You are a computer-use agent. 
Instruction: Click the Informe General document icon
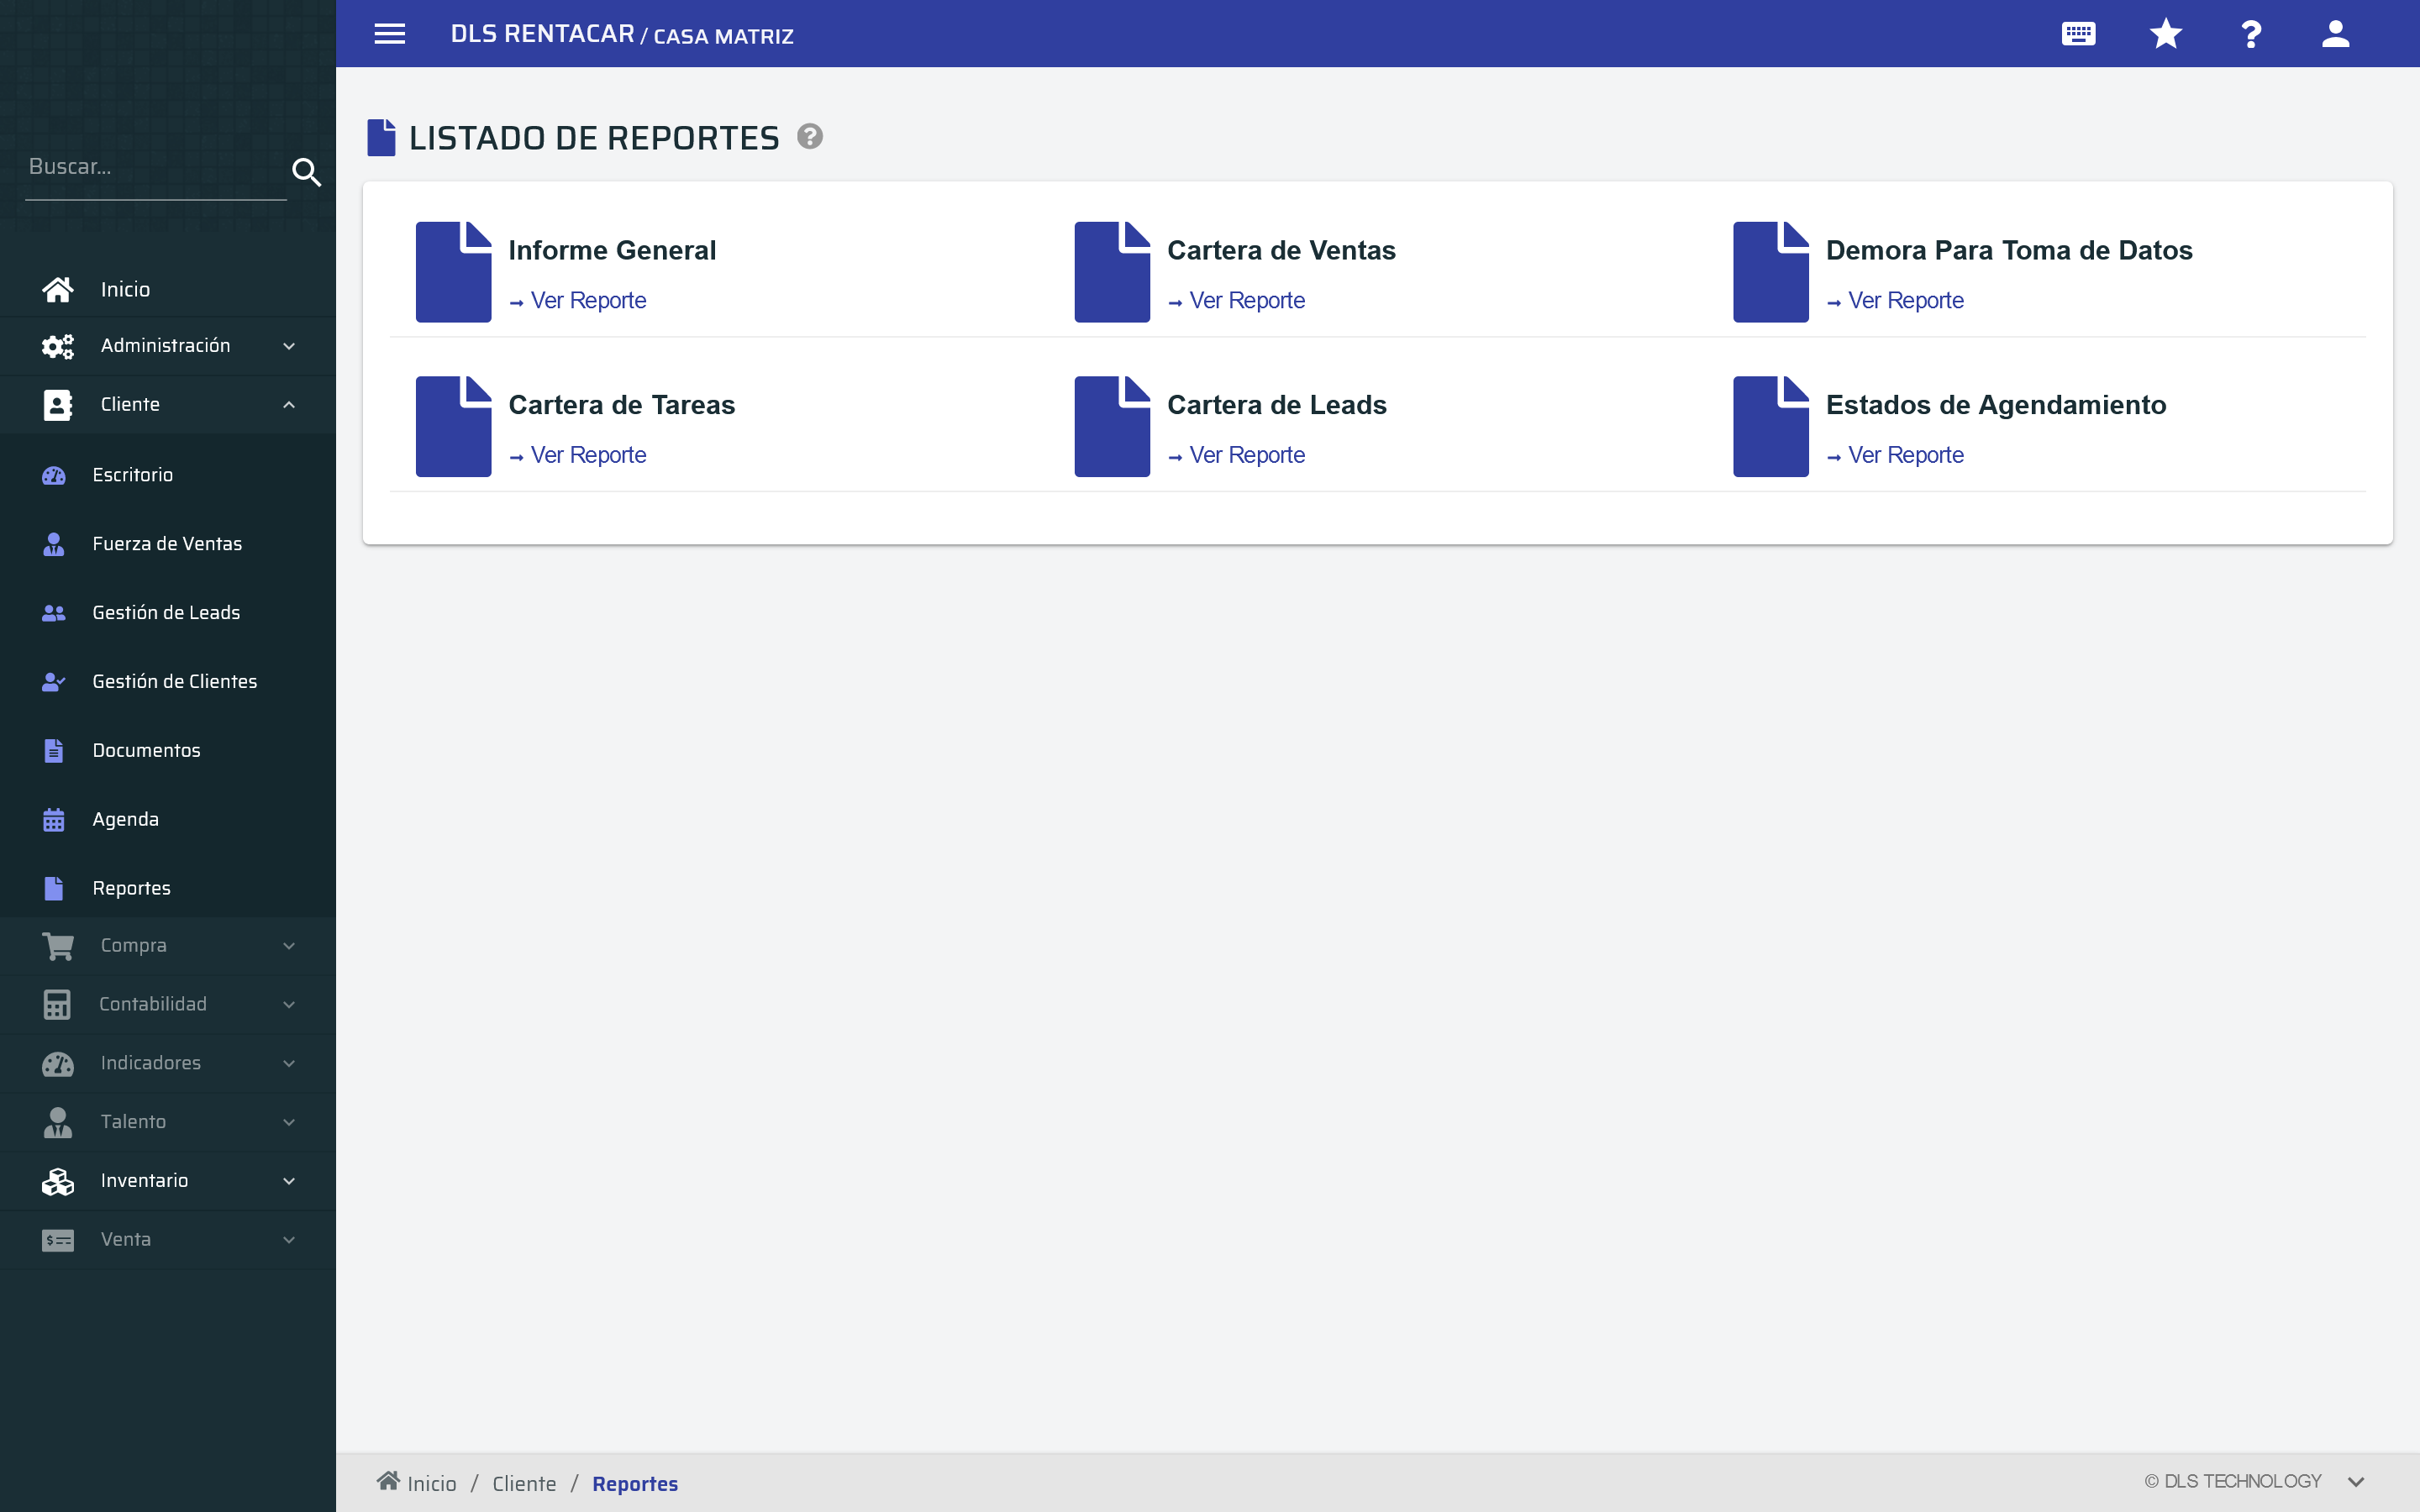(453, 272)
